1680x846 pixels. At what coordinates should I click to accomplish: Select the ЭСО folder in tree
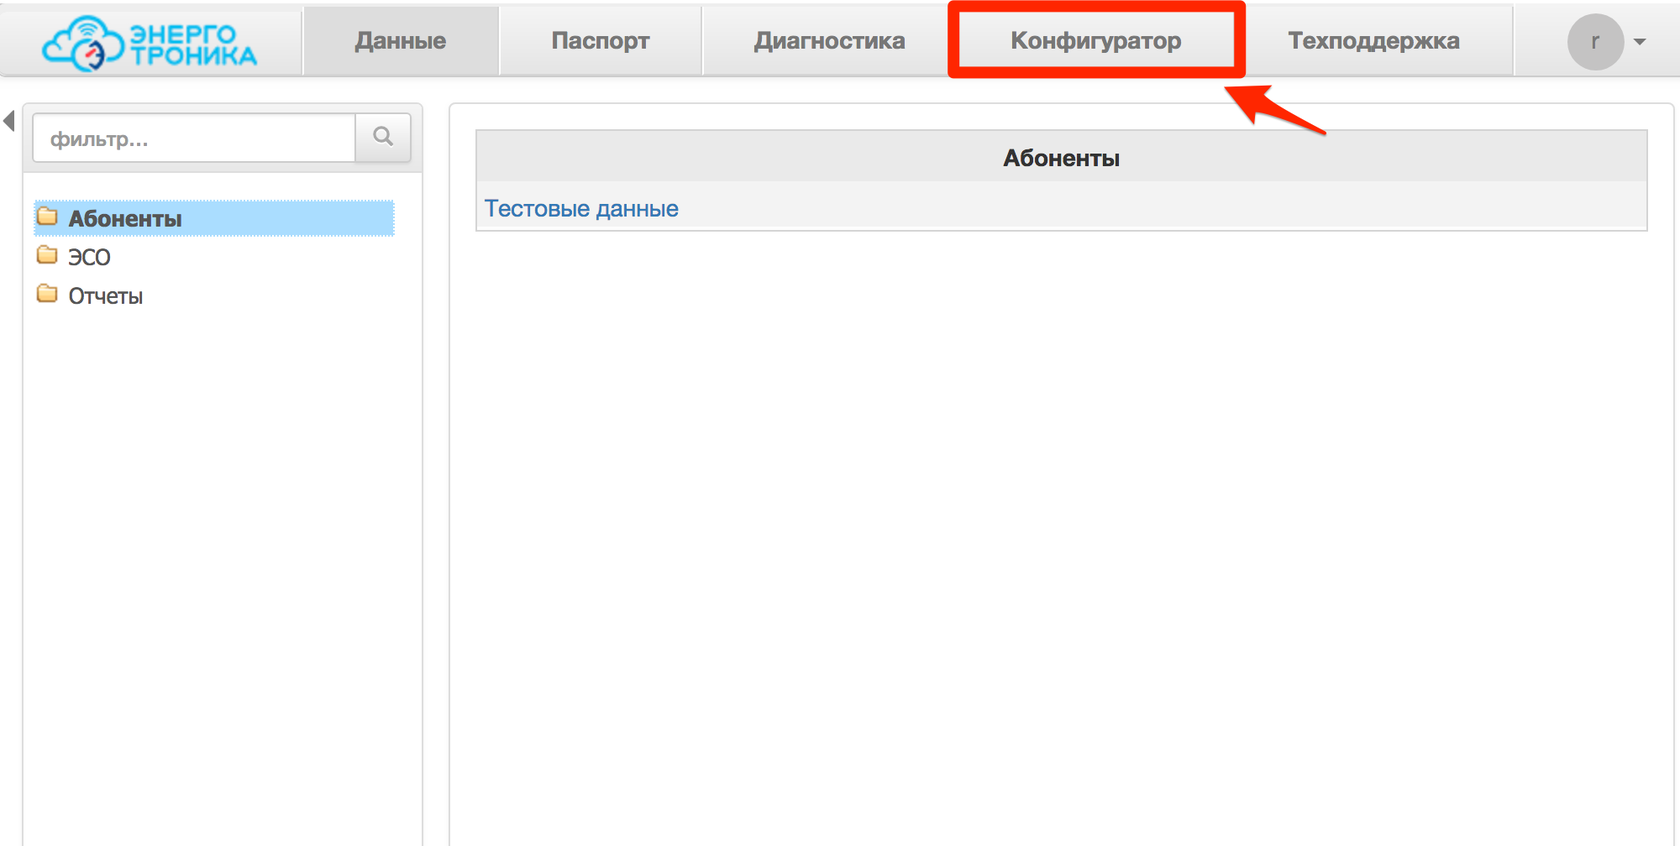tap(89, 257)
